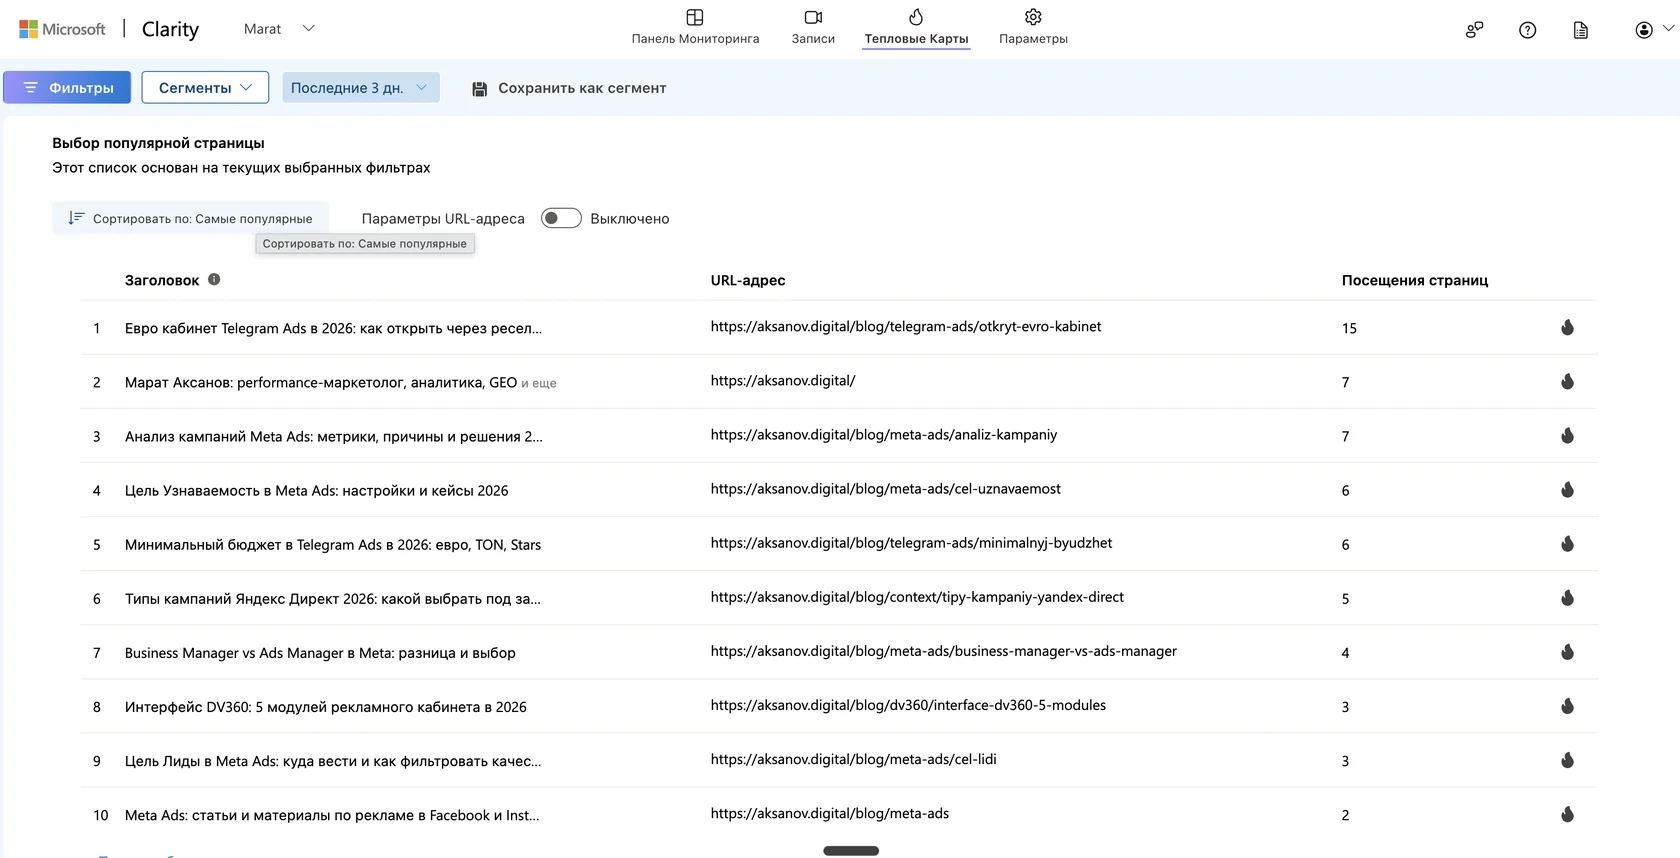Open the Сегменты dropdown
The image size is (1680, 858).
(x=205, y=87)
